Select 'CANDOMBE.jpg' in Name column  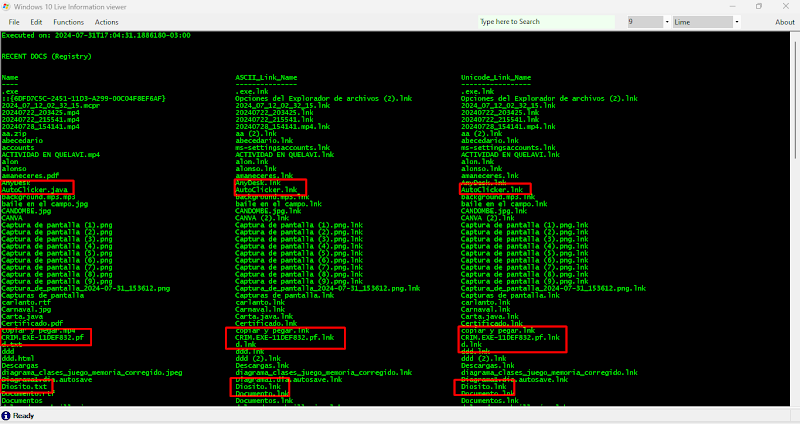pos(26,211)
